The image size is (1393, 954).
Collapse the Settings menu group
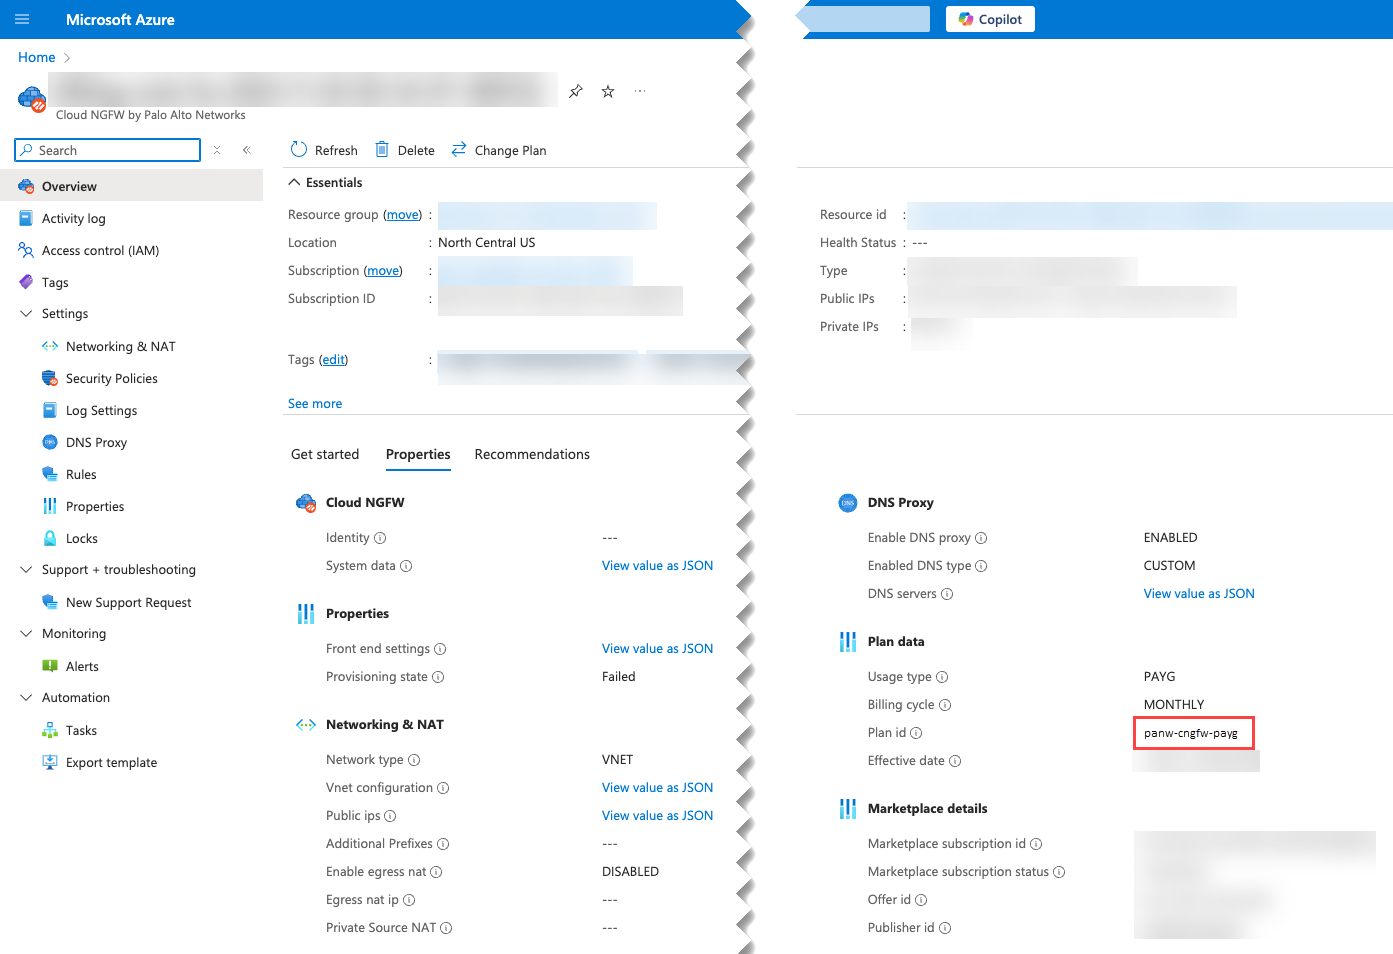coord(26,314)
